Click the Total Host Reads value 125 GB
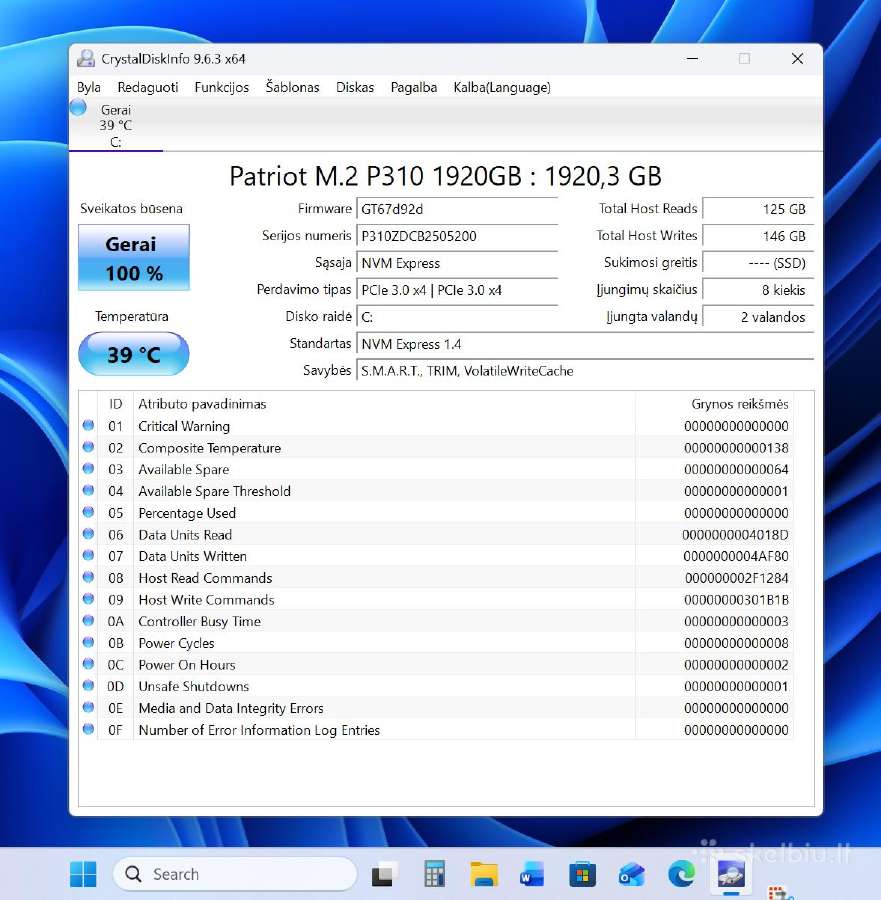The width and height of the screenshot is (881, 900). [x=758, y=210]
